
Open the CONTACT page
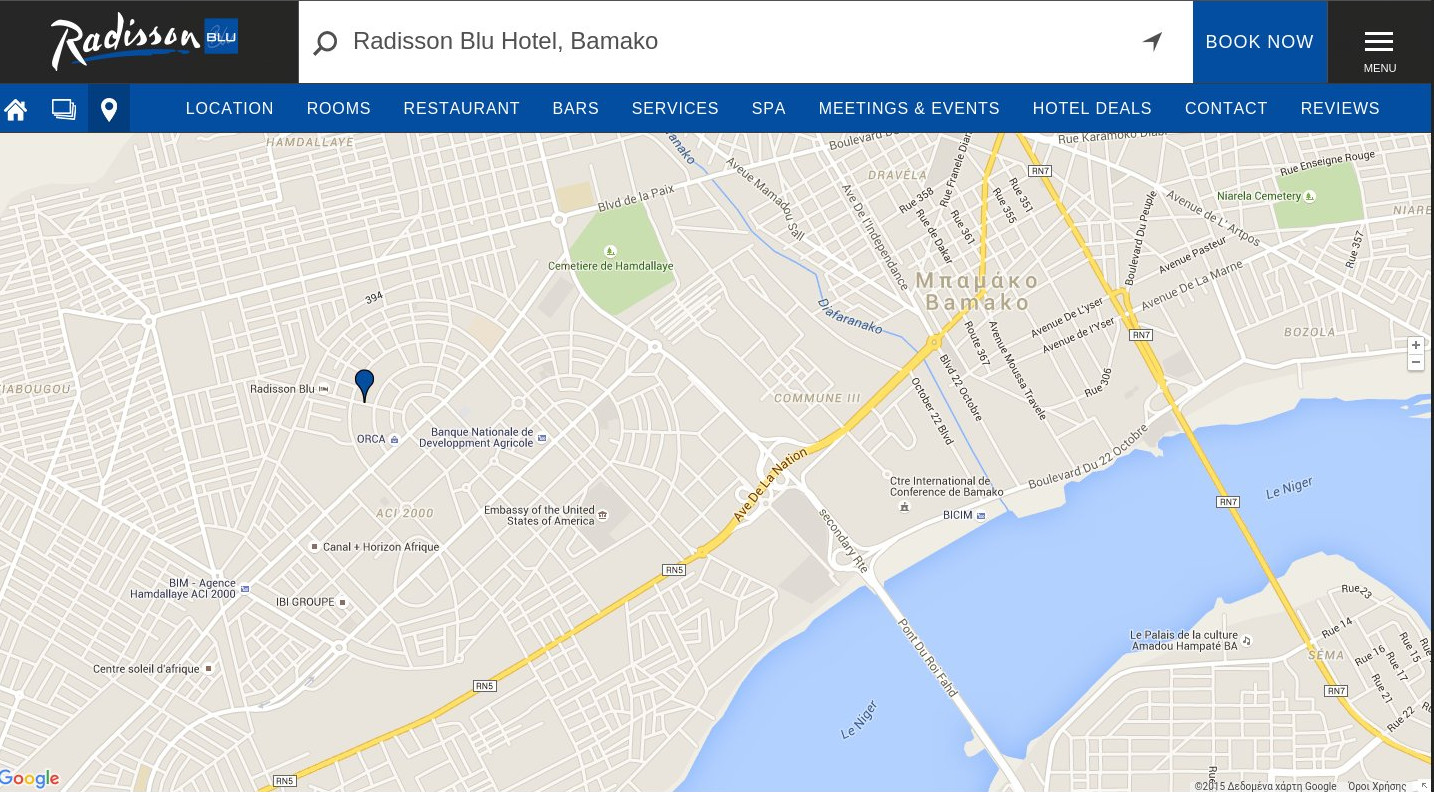coord(1226,109)
